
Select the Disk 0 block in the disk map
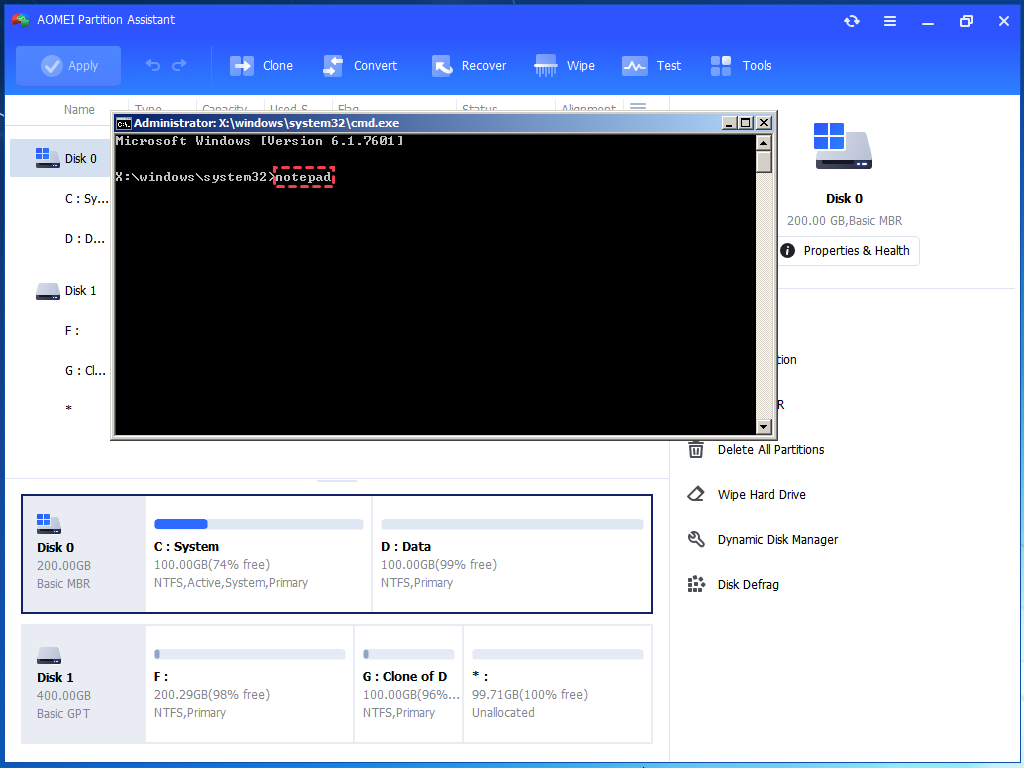click(84, 554)
